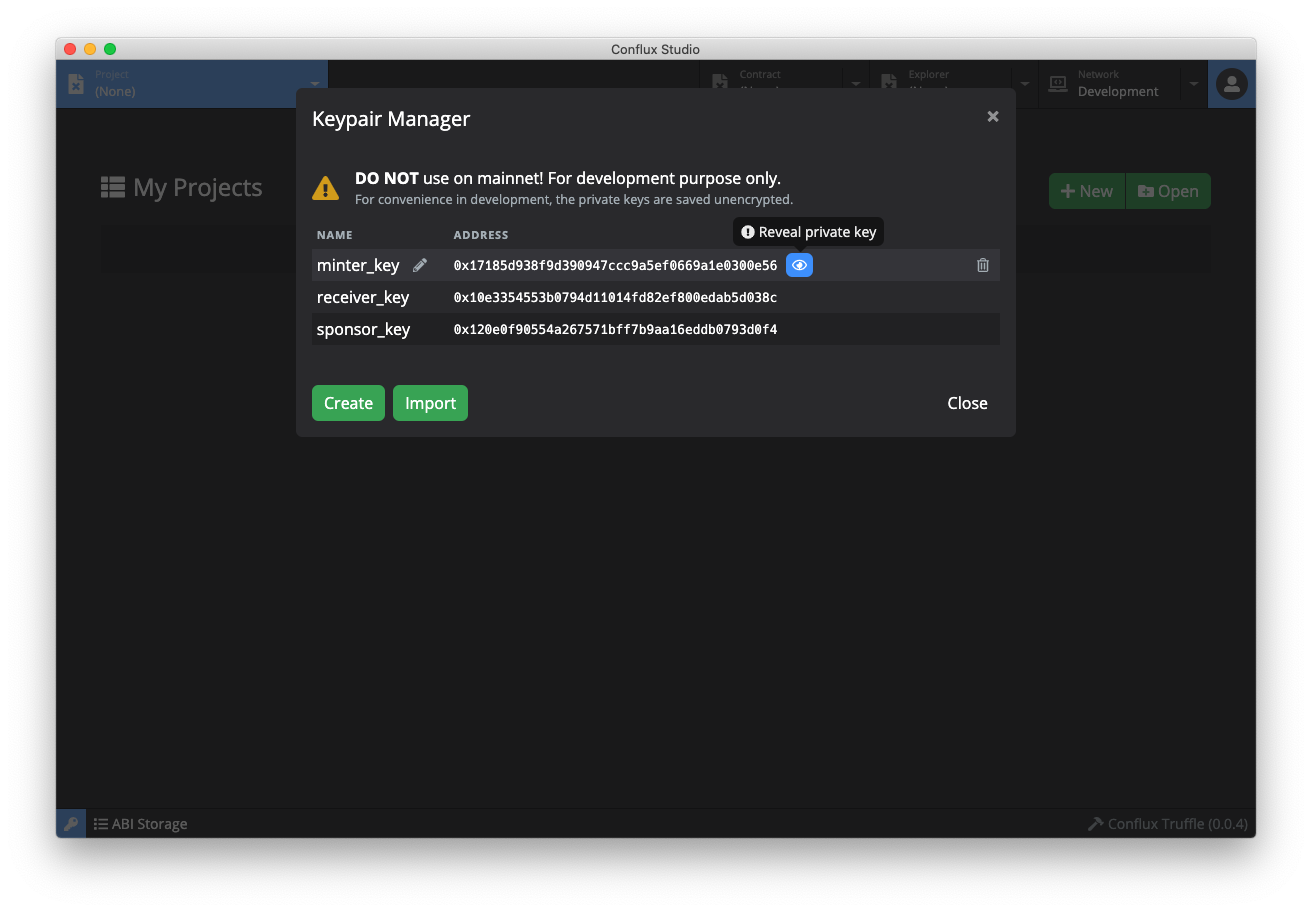Click address 0x10e3354553b0794d11014fd82ef800edab5d038c
This screenshot has width=1312, height=912.
click(615, 297)
